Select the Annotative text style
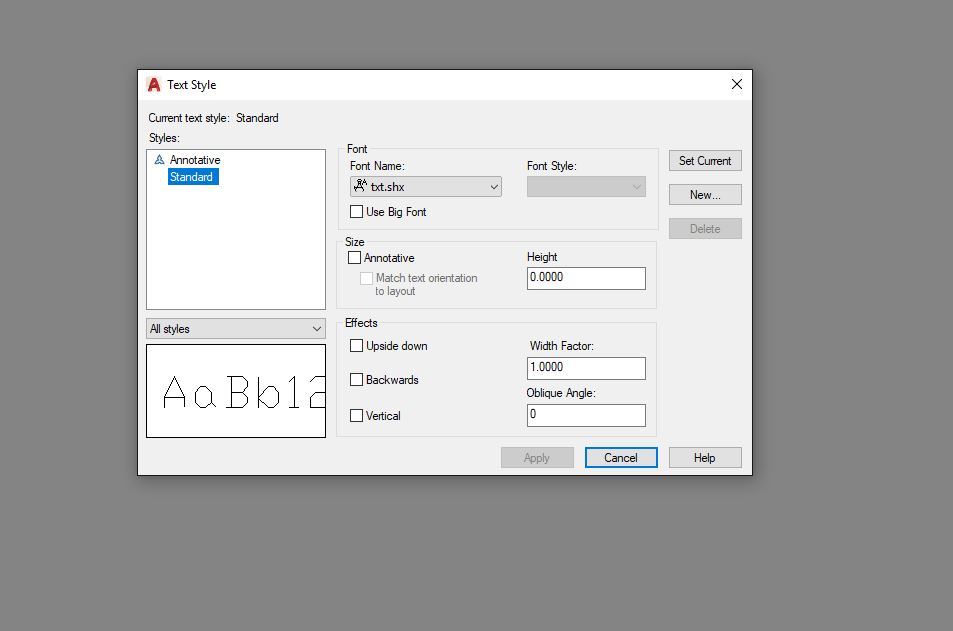953x631 pixels. (x=194, y=160)
